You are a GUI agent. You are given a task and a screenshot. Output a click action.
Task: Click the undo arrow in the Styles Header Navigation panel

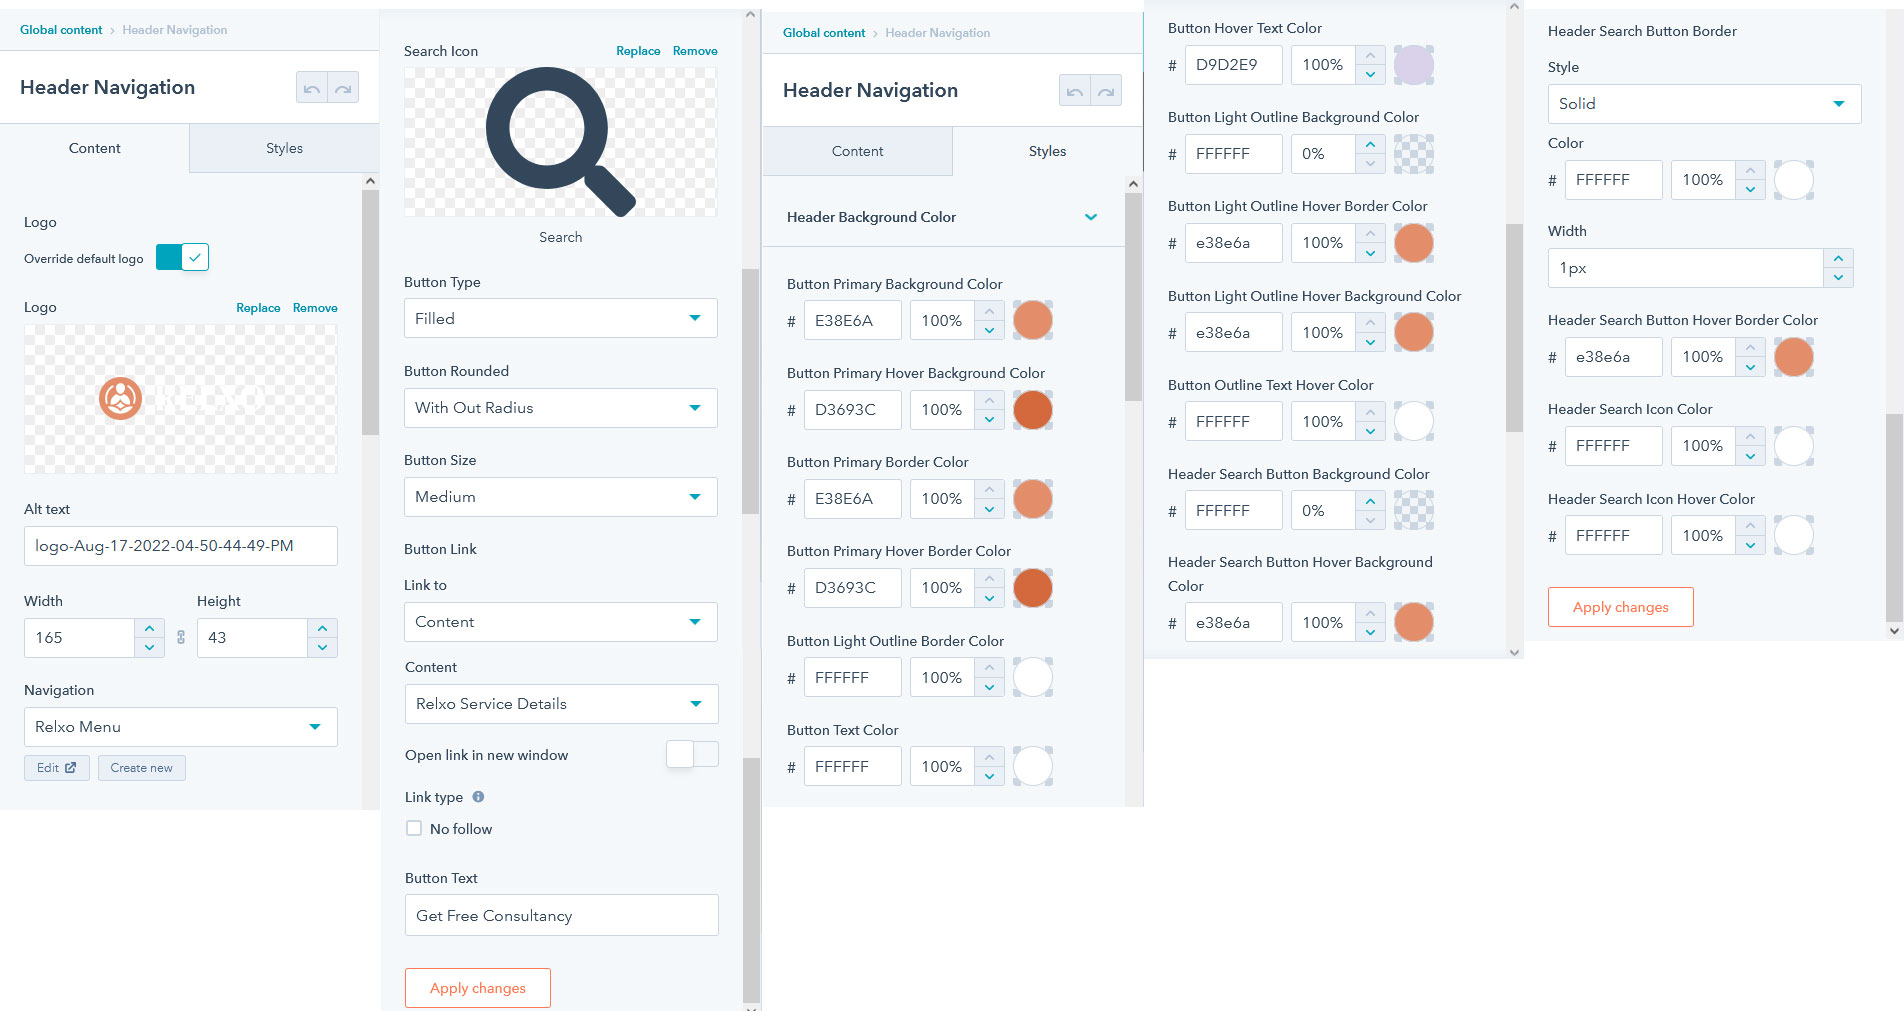pos(1075,91)
